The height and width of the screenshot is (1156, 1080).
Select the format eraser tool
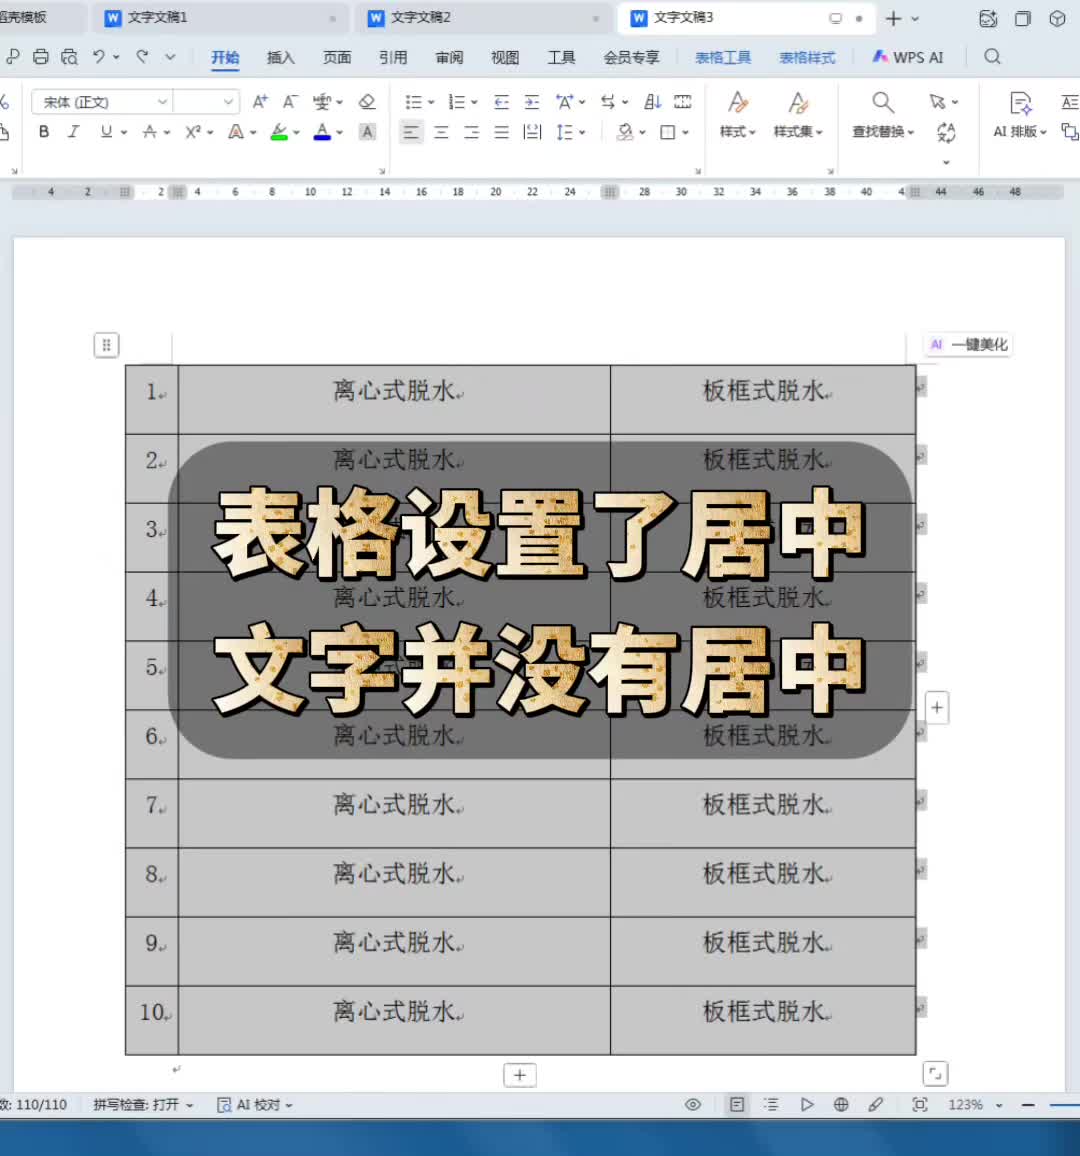click(367, 102)
